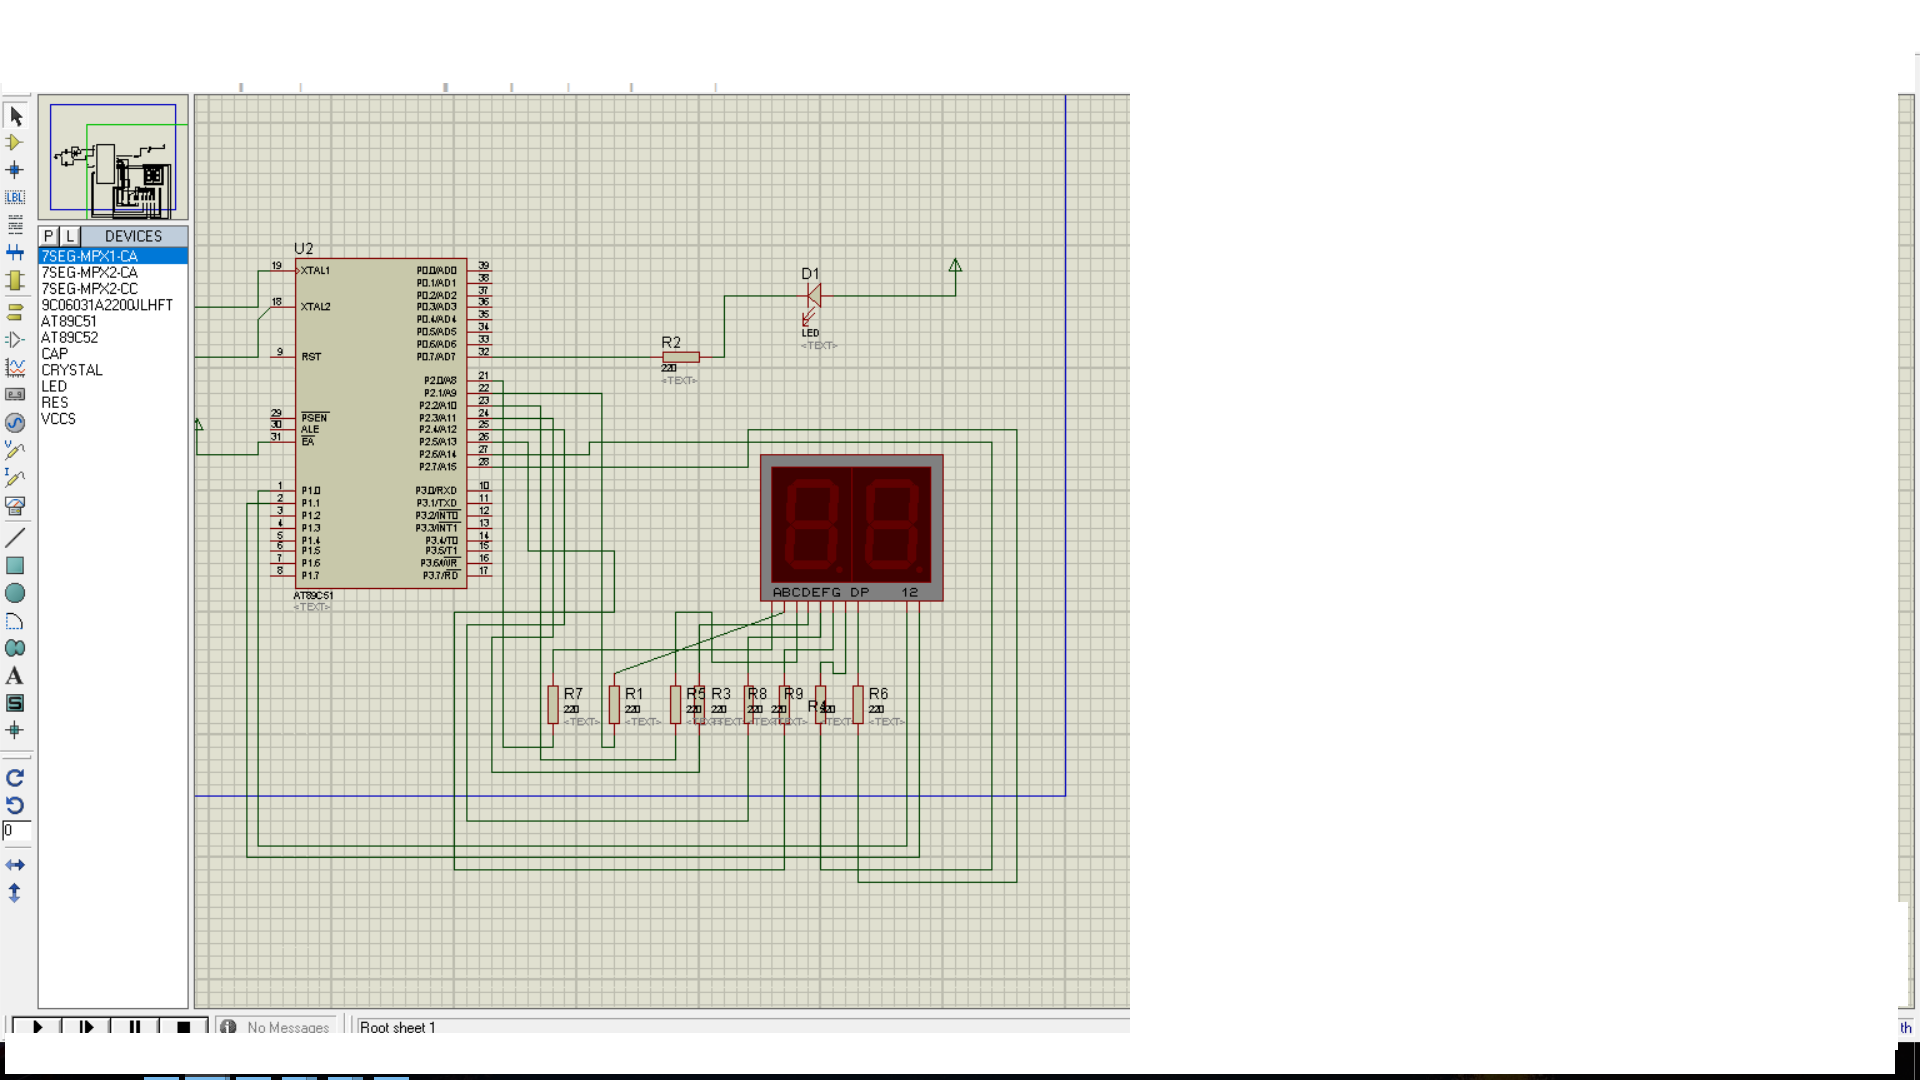Select RES in devices list
This screenshot has width=1920, height=1080.
pos(113,402)
